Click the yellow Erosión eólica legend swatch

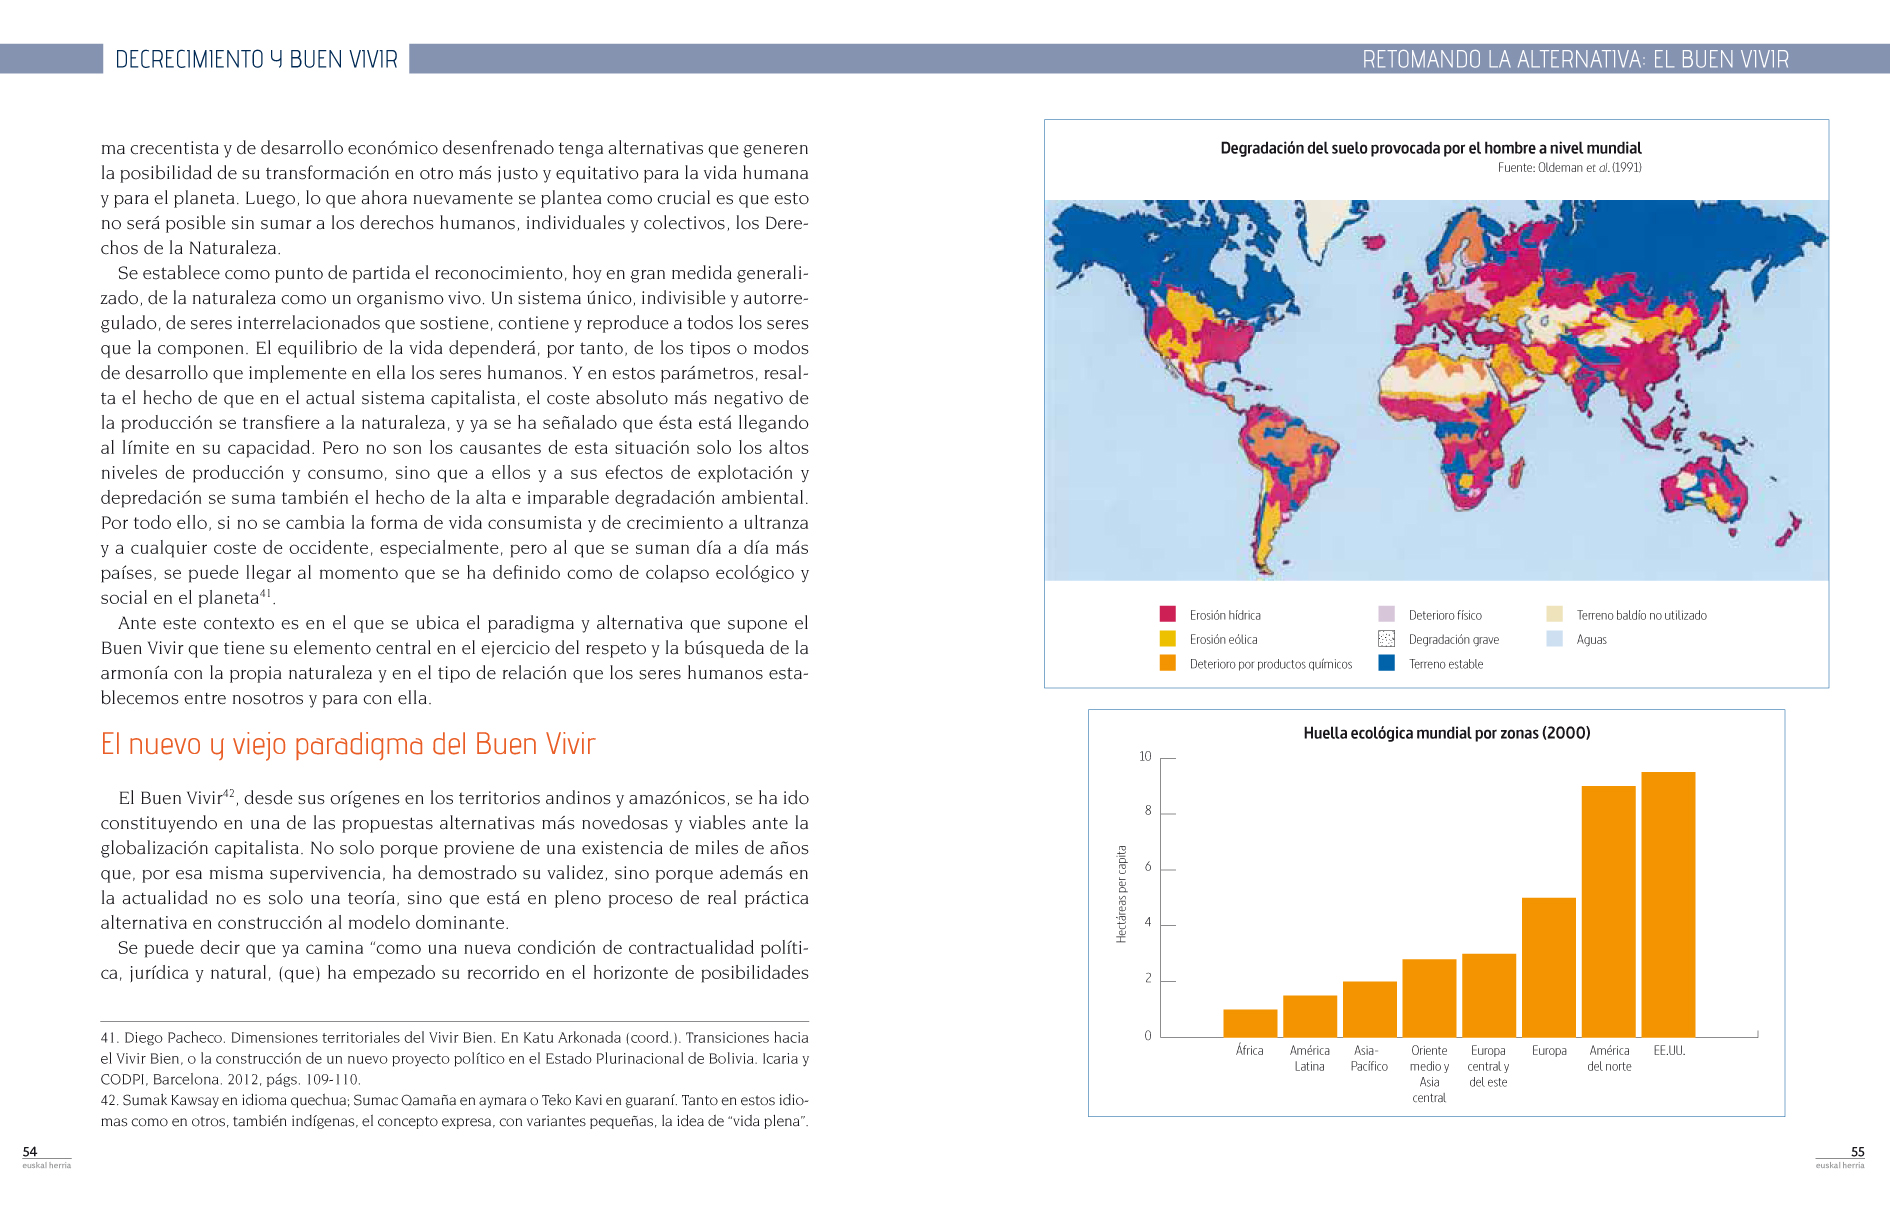(x=1167, y=638)
